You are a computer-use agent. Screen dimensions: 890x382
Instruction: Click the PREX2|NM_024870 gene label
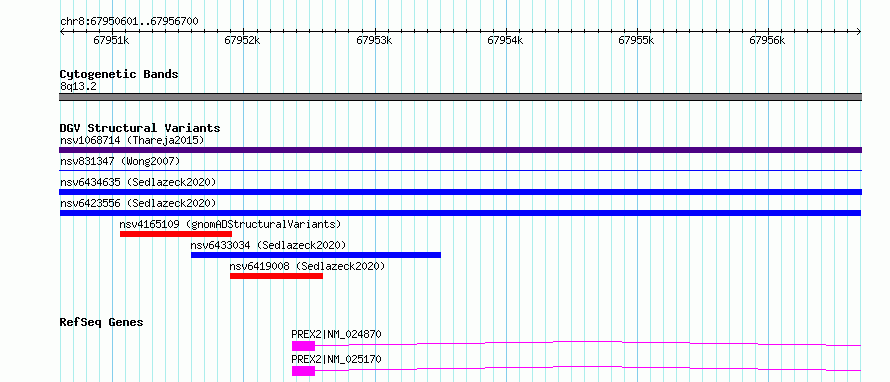pos(336,334)
